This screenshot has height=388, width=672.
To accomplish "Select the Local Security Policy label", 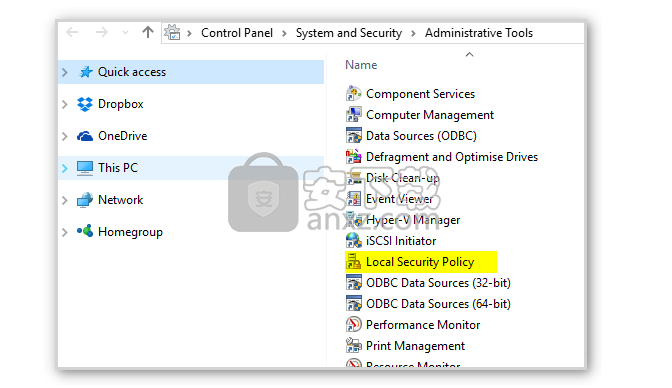I will (x=420, y=262).
